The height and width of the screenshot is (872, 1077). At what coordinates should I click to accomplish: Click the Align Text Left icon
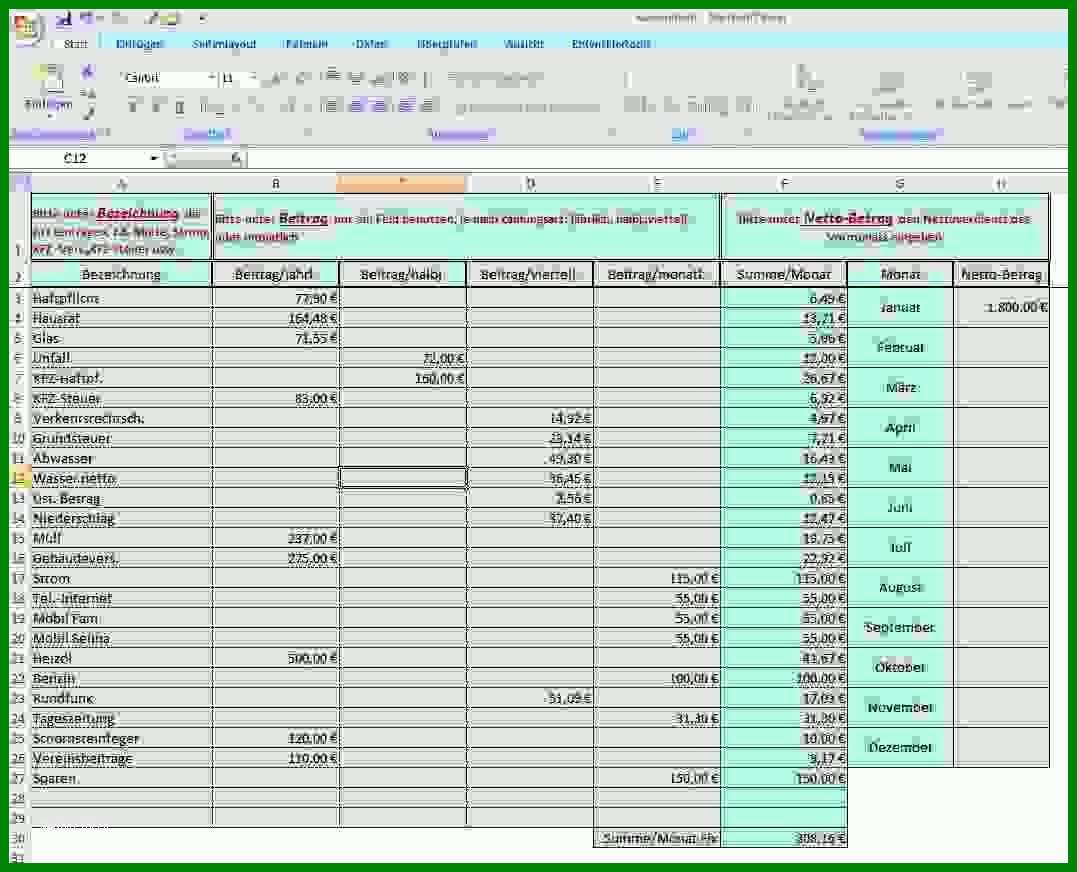[332, 105]
